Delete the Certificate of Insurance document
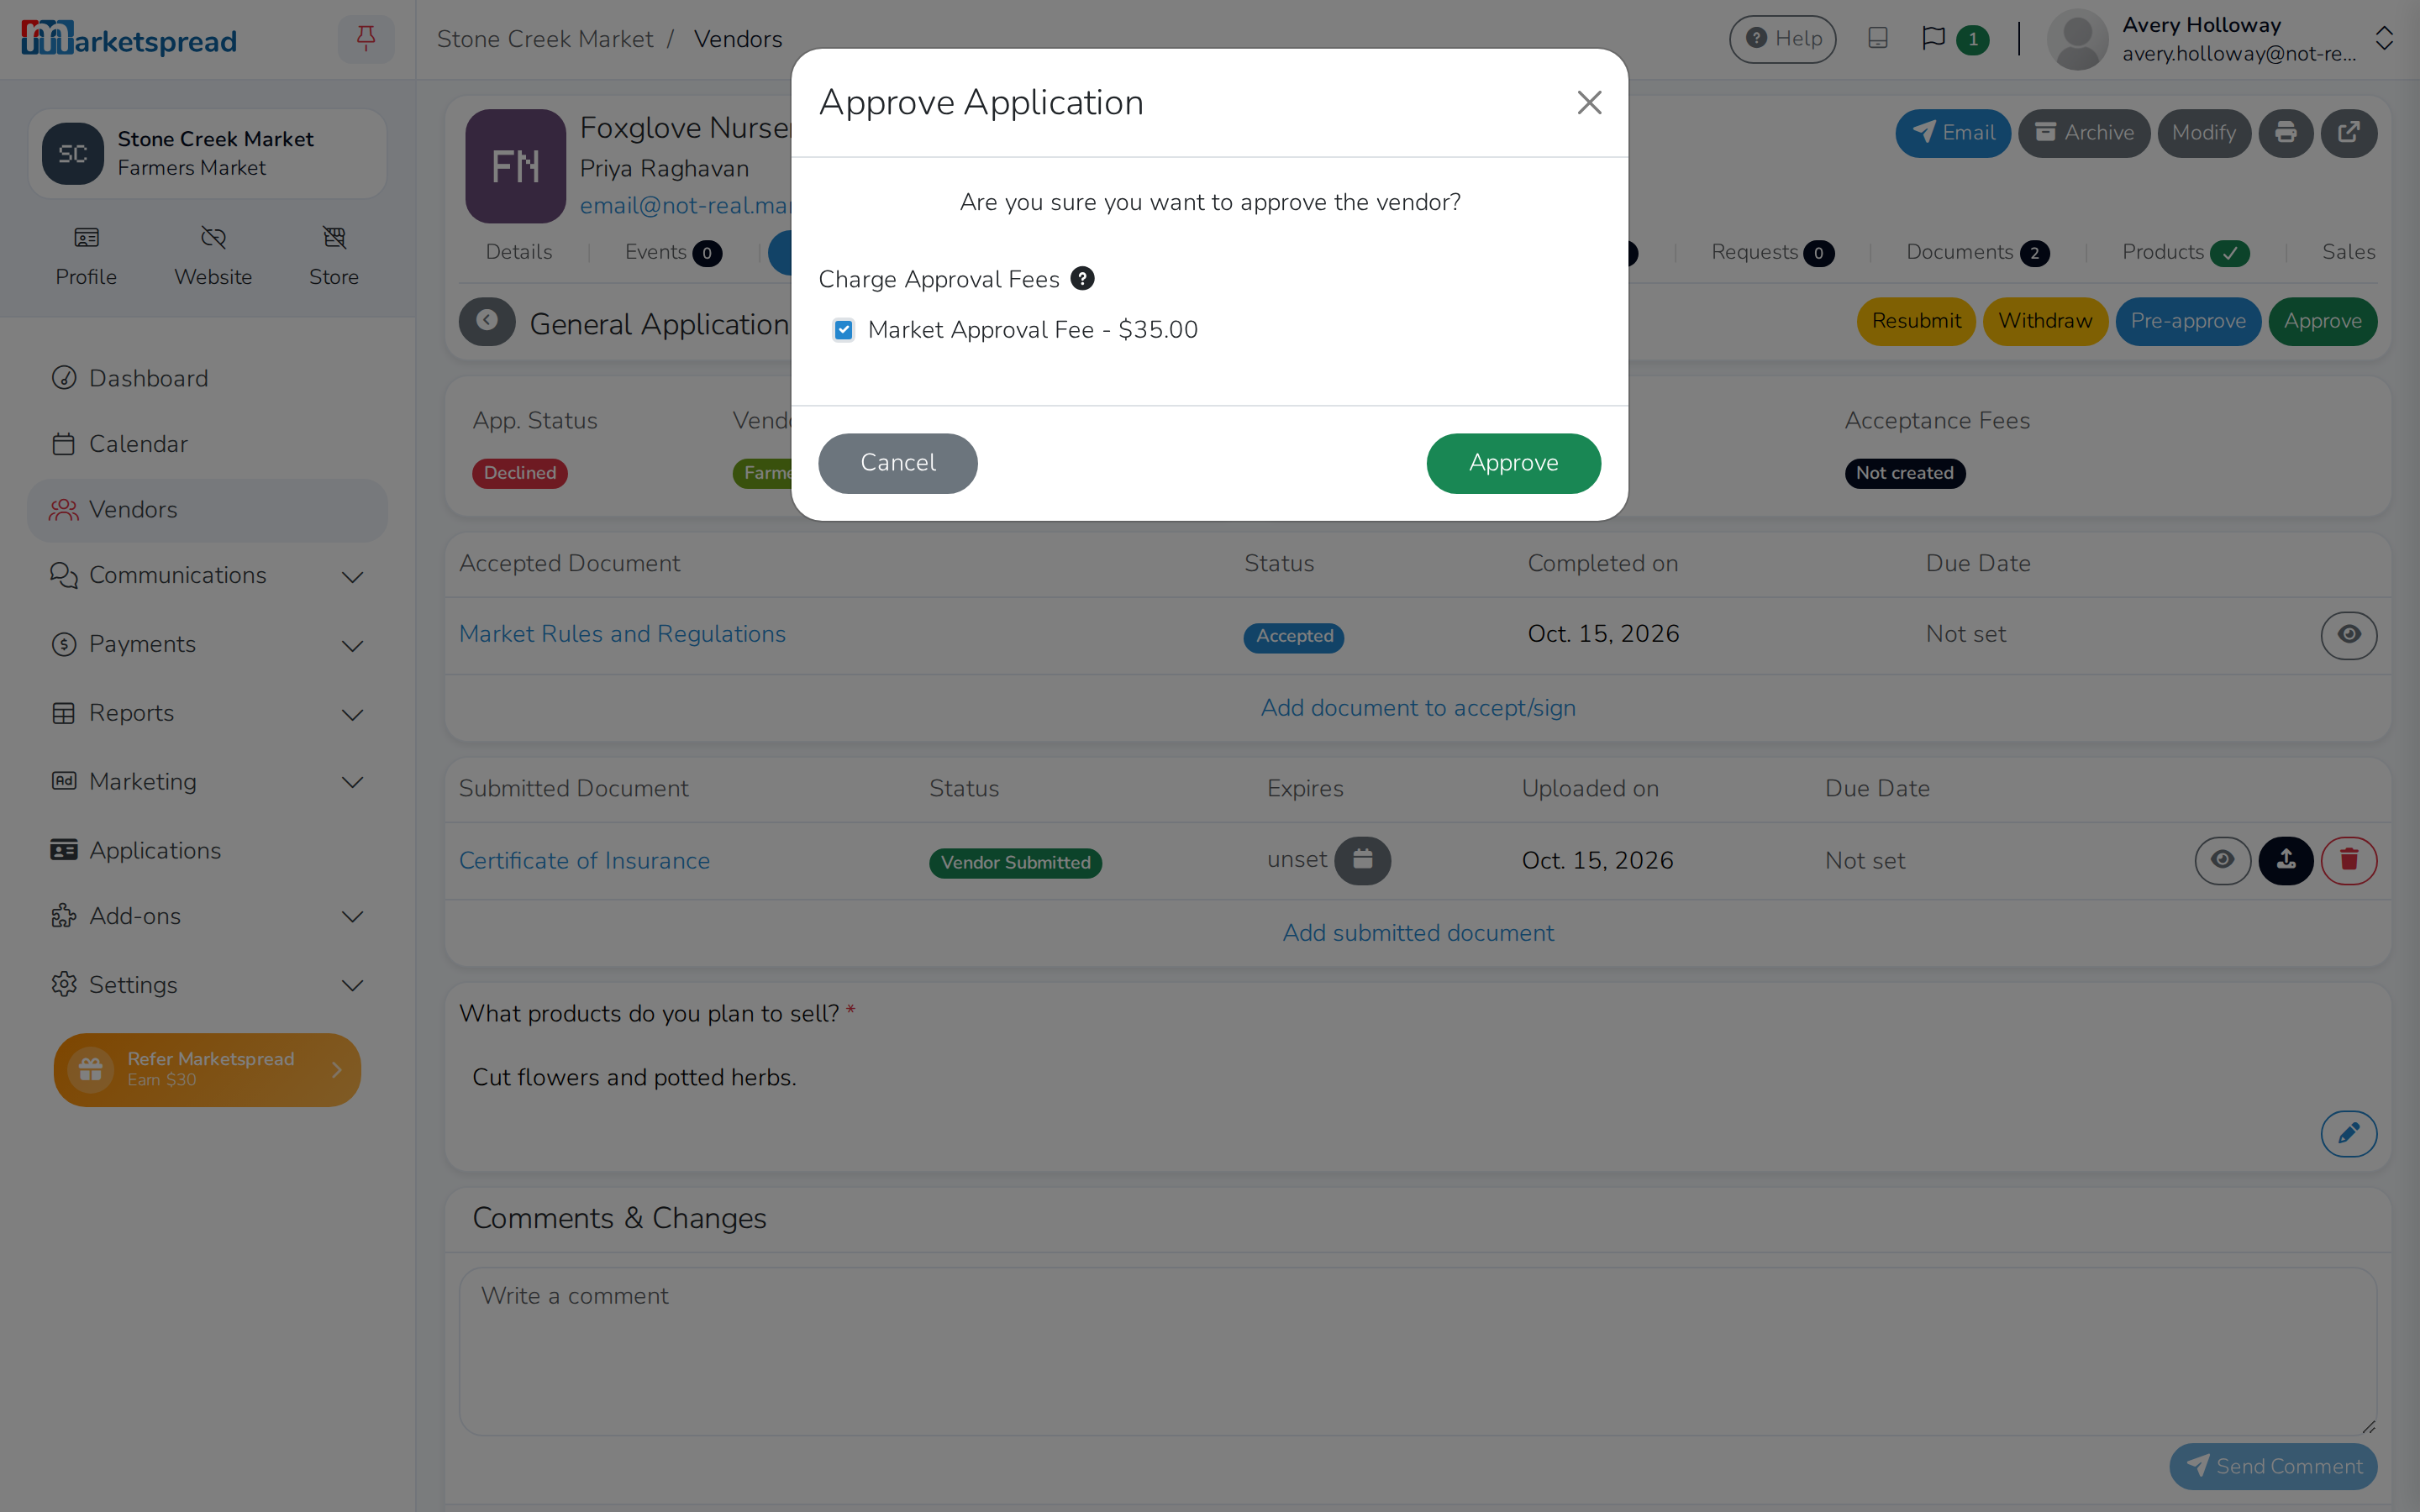 tap(2348, 860)
